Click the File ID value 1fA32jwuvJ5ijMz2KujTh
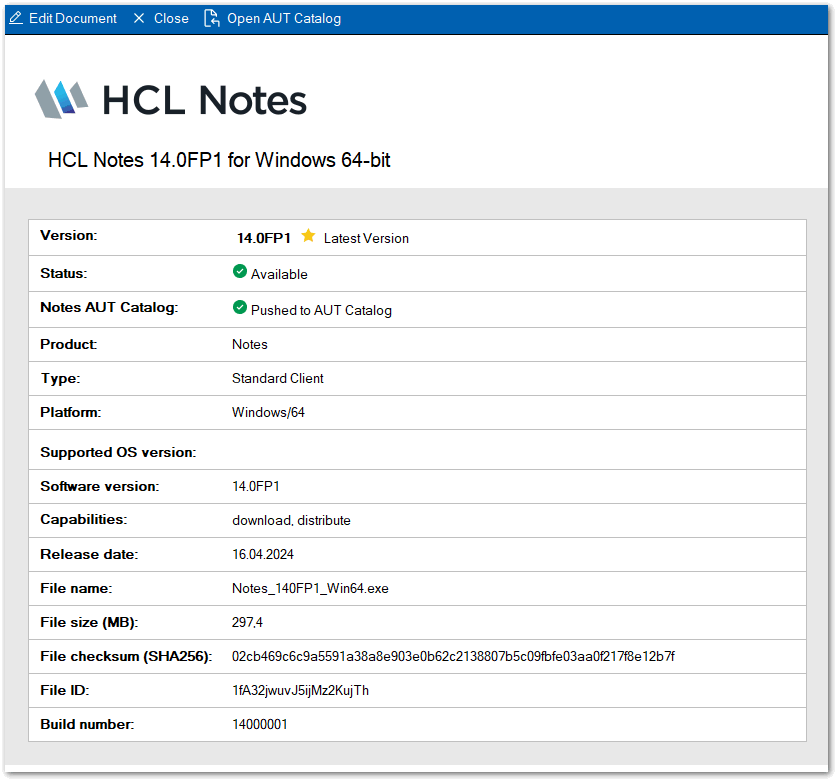This screenshot has width=837, height=781. click(x=301, y=691)
